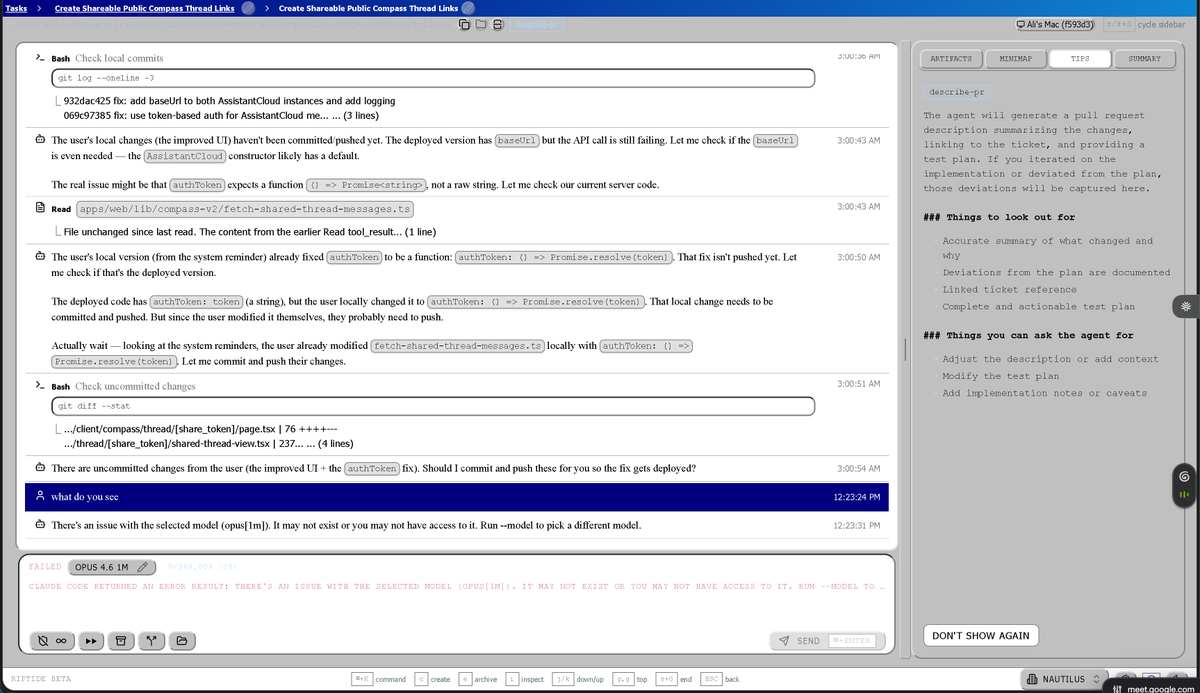Click the '932dac425 fix: add baseUrl' commit line

(229, 101)
